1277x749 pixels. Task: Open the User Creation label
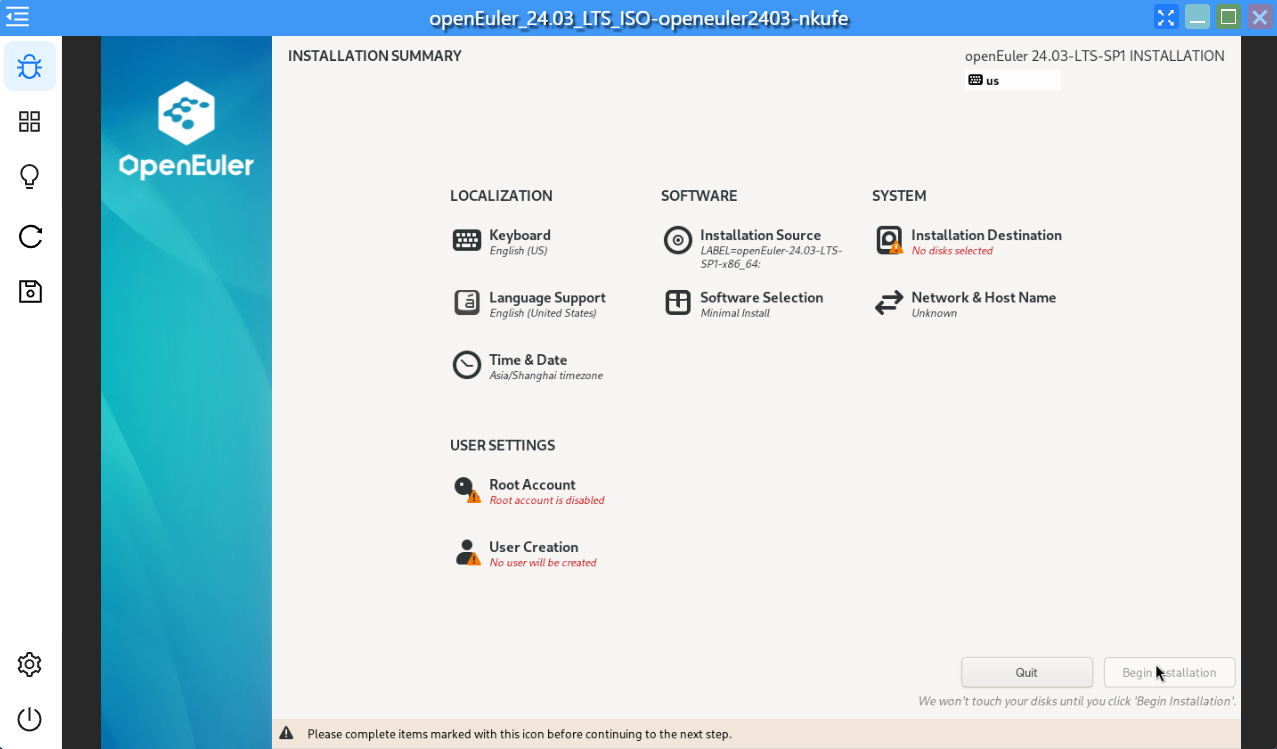pyautogui.click(x=533, y=547)
